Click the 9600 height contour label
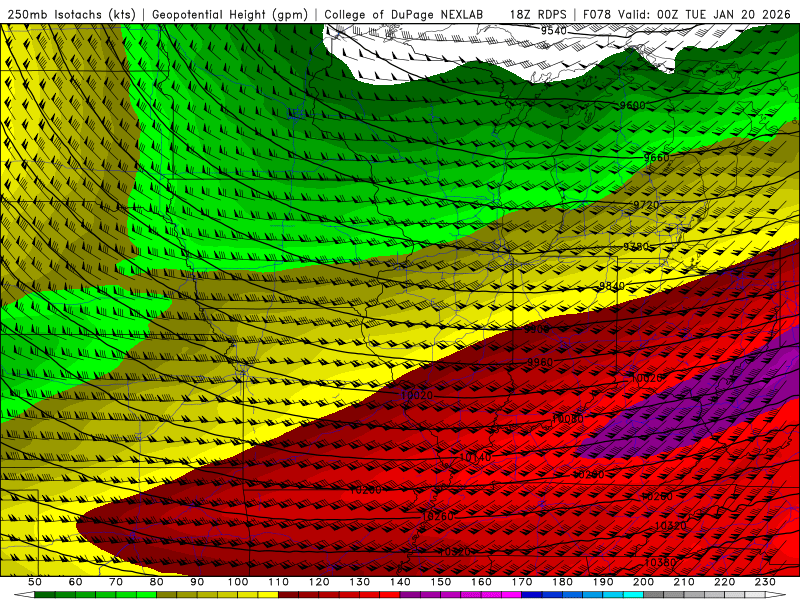Screen dimensions: 800x600 click(x=632, y=106)
